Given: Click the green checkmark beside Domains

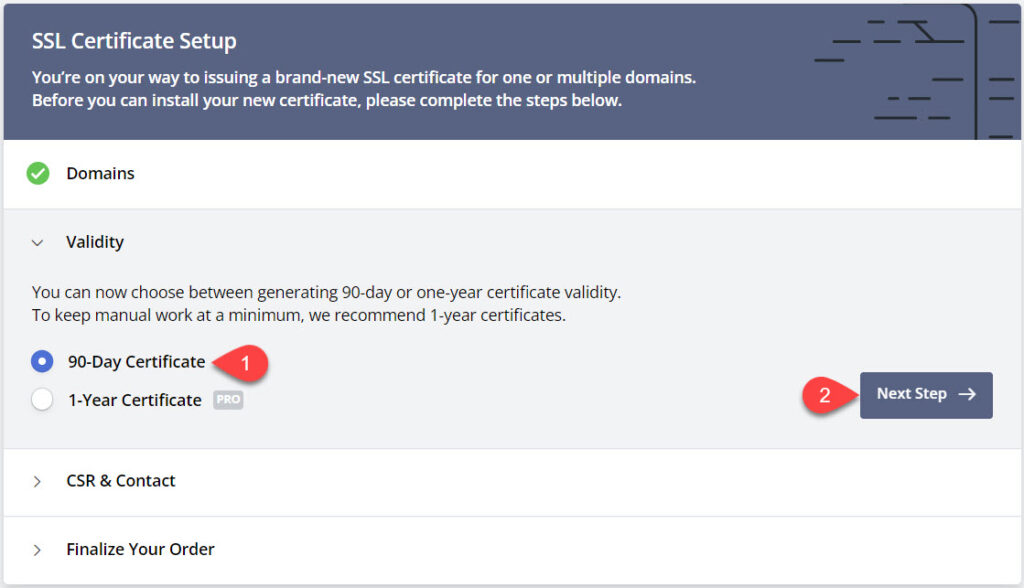Looking at the screenshot, I should click(x=38, y=174).
